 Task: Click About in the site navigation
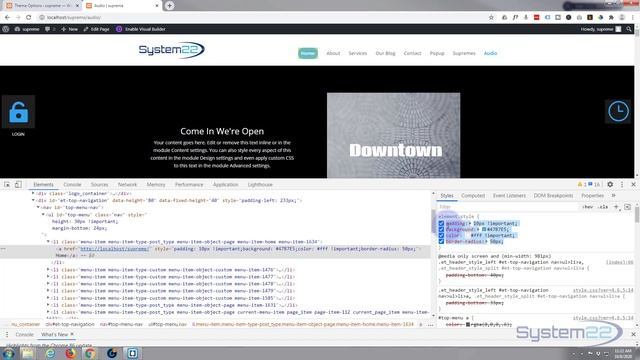[333, 53]
